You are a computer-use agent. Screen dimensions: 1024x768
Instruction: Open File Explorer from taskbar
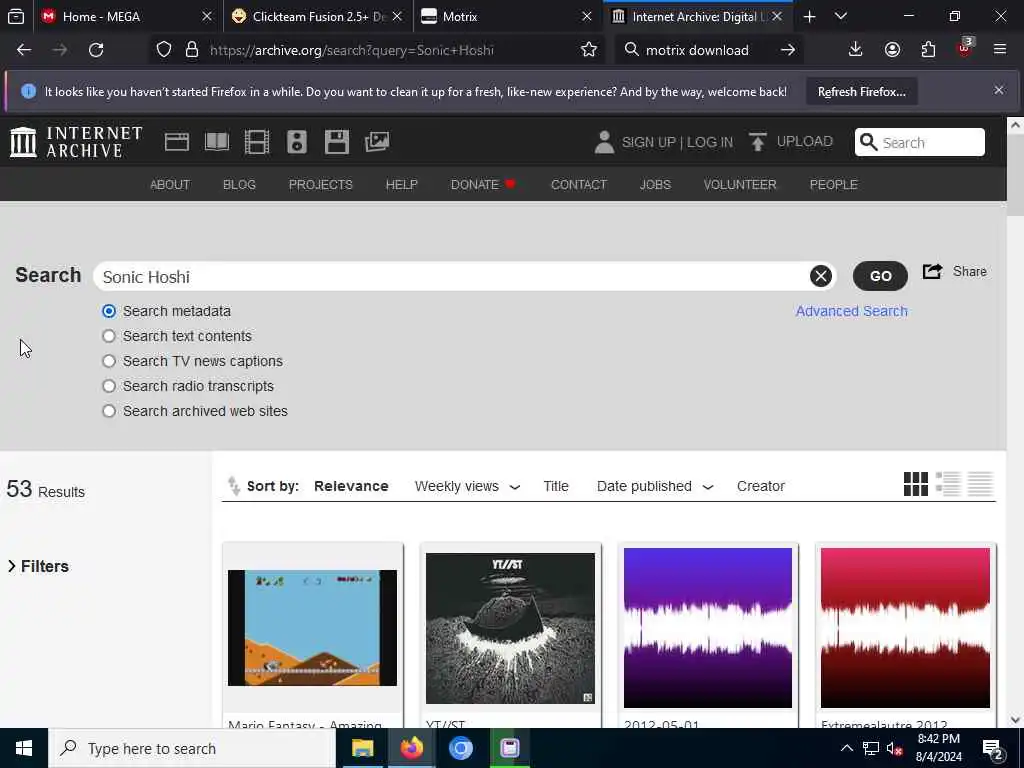pos(362,748)
